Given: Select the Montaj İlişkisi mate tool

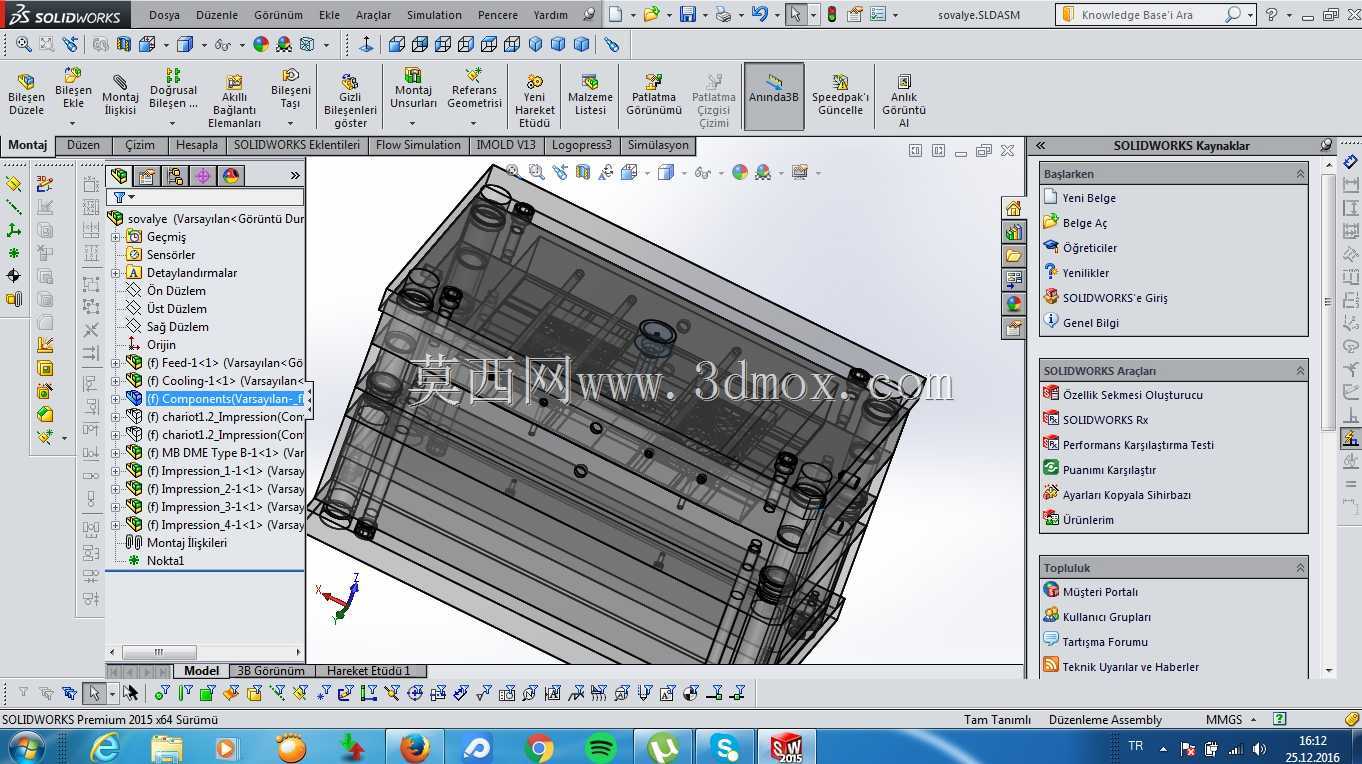Looking at the screenshot, I should point(120,96).
